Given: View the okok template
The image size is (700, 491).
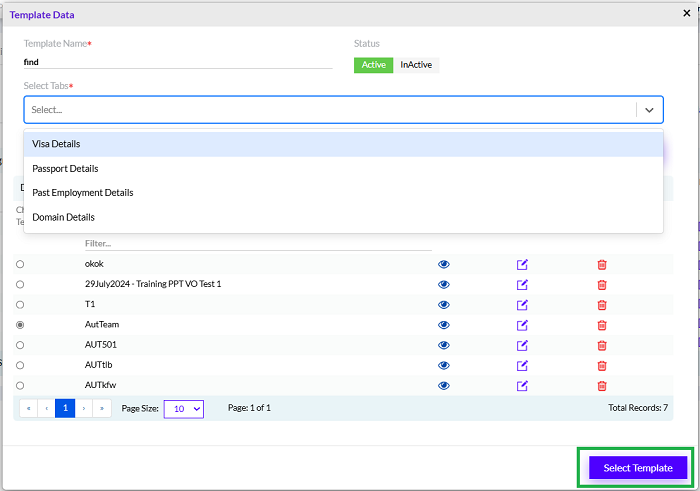Looking at the screenshot, I should click(x=443, y=264).
